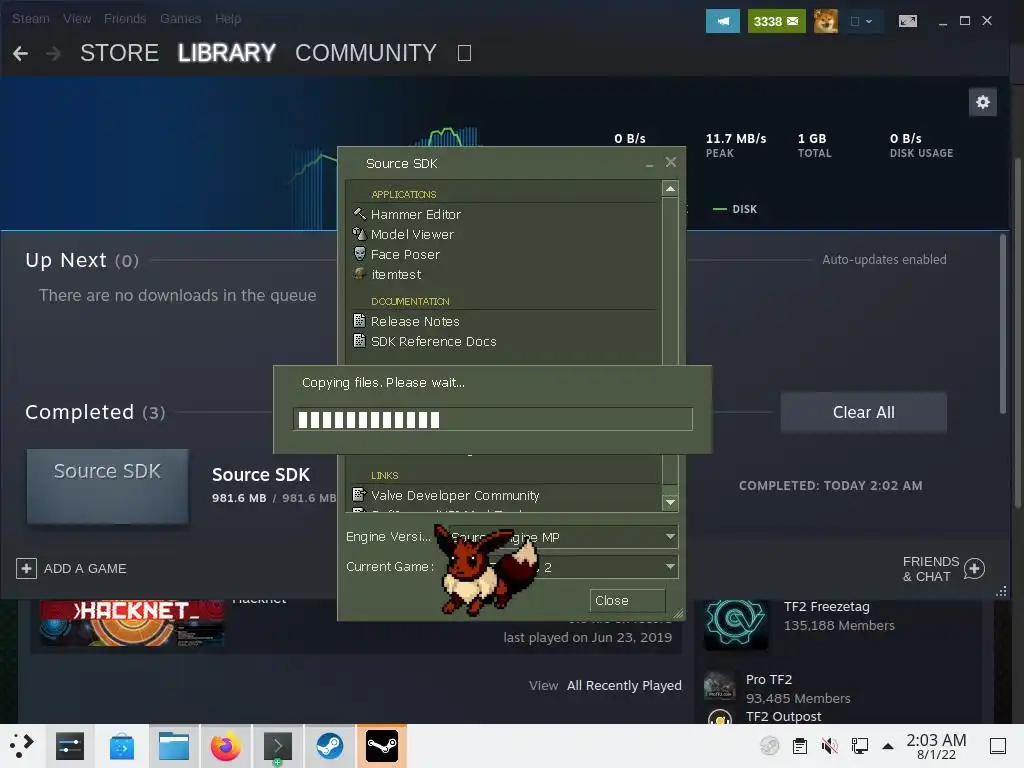Launch Model Viewer from Source SDK
This screenshot has height=768, width=1024.
pyautogui.click(x=411, y=234)
